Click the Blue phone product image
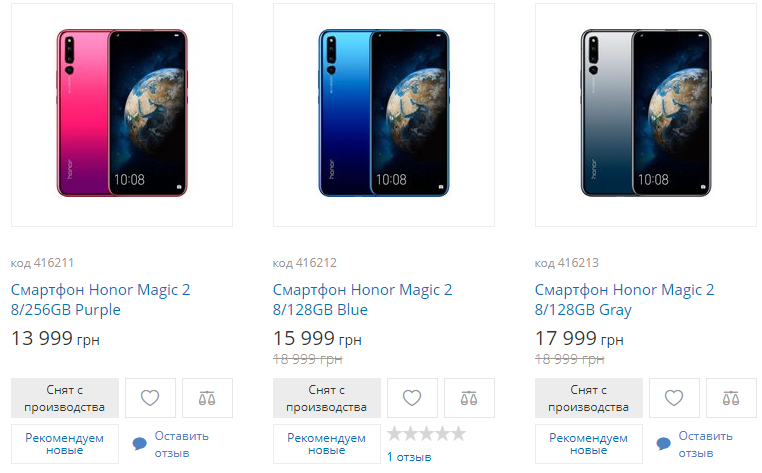The image size is (762, 473). coord(384,113)
